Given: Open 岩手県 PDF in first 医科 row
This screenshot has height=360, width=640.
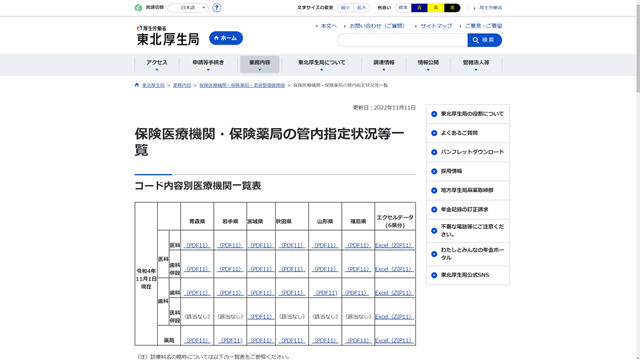Looking at the screenshot, I should point(230,245).
